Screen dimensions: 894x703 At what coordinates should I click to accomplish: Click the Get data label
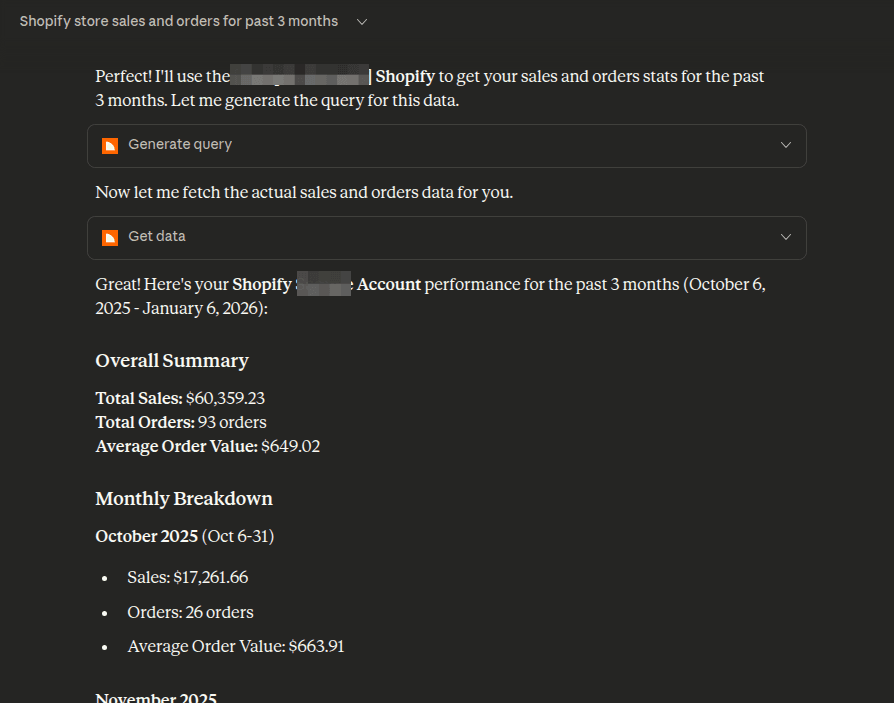[x=157, y=237]
